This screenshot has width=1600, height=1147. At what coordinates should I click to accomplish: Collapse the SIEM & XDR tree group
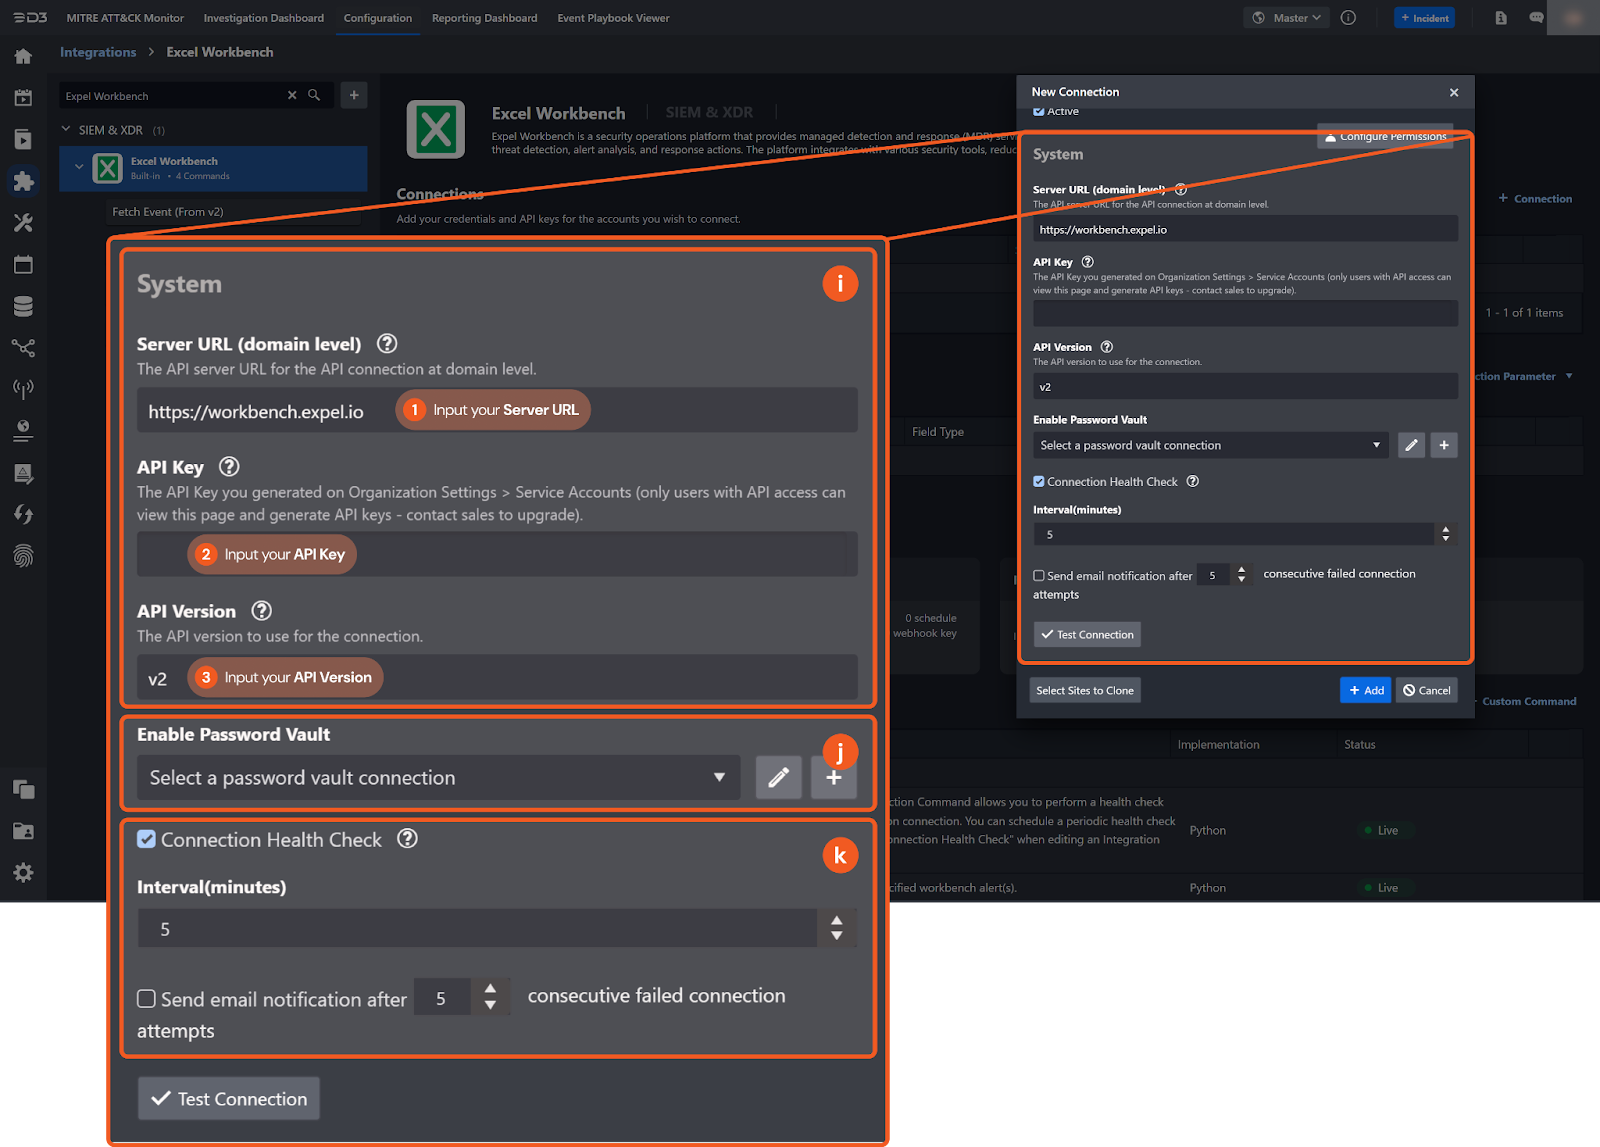66,130
